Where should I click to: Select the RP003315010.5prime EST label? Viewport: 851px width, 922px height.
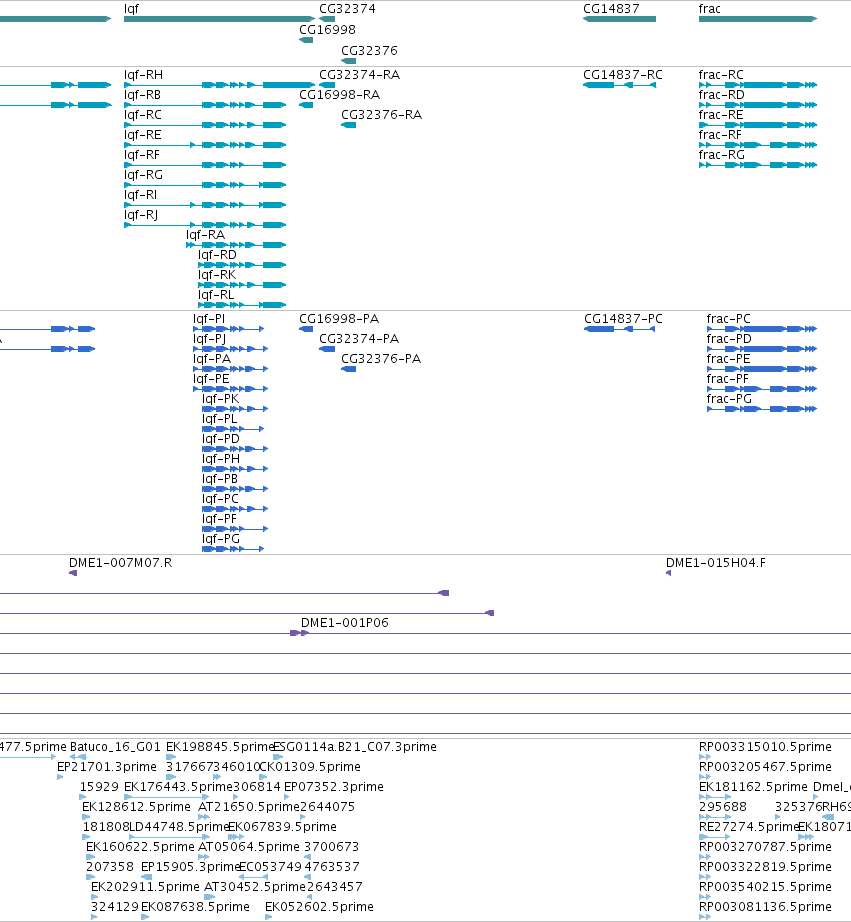pos(765,747)
